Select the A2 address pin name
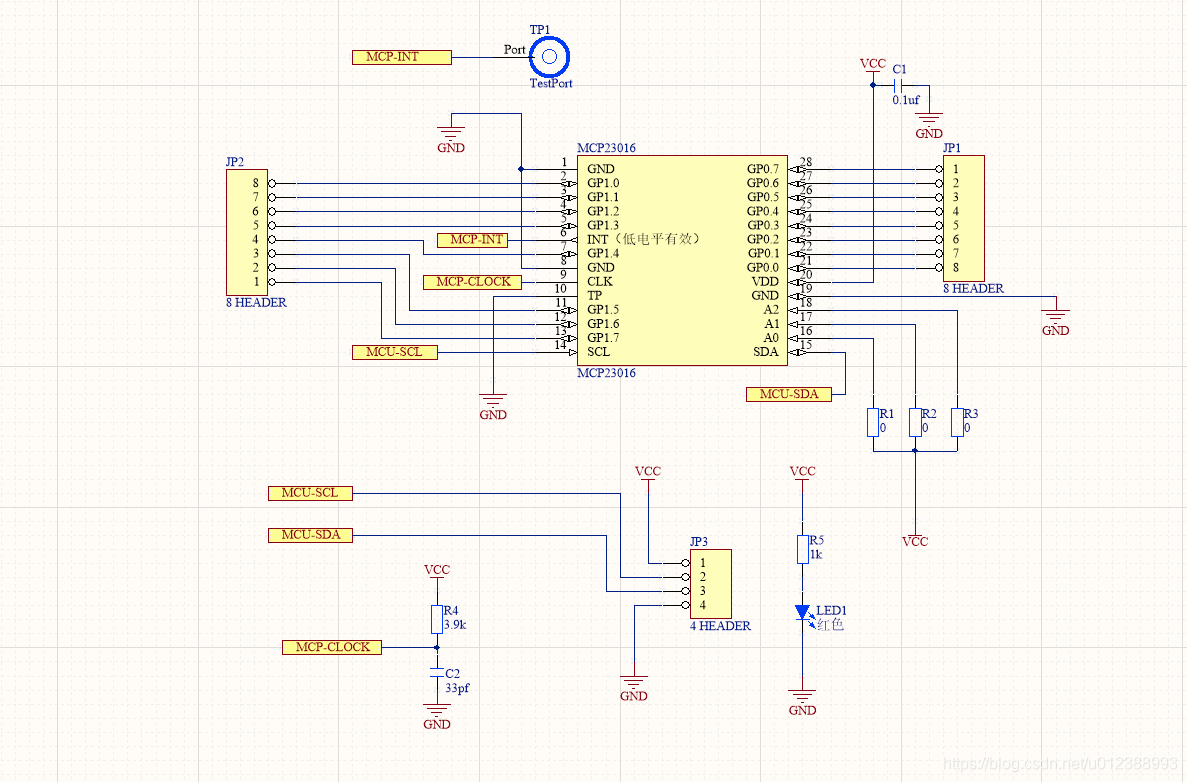The image size is (1187, 782). pyautogui.click(x=771, y=310)
